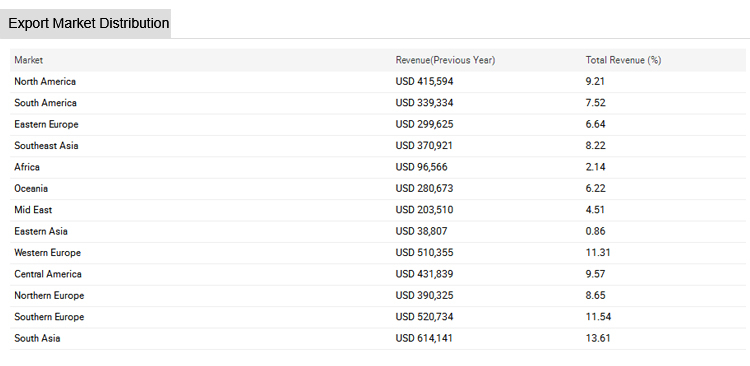Click revenue value USD 390,325

pos(424,296)
